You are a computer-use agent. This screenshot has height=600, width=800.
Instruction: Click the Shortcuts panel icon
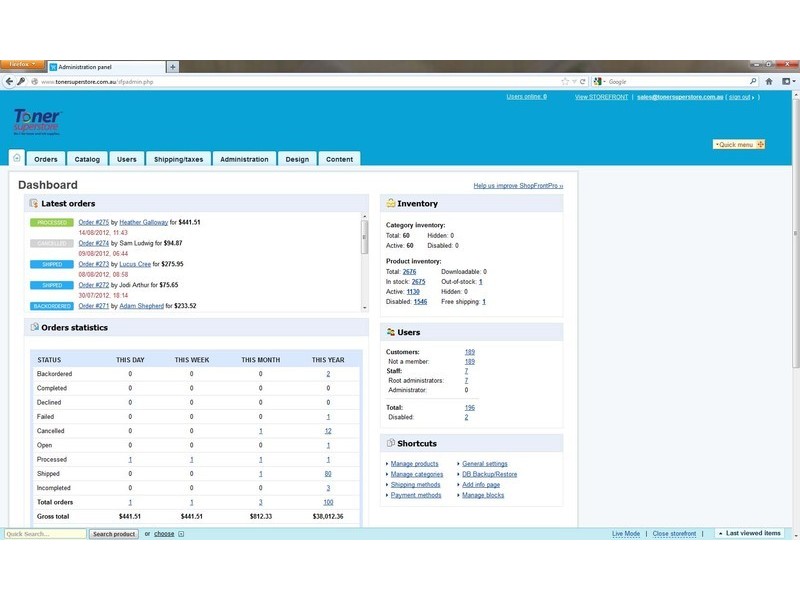click(x=391, y=443)
